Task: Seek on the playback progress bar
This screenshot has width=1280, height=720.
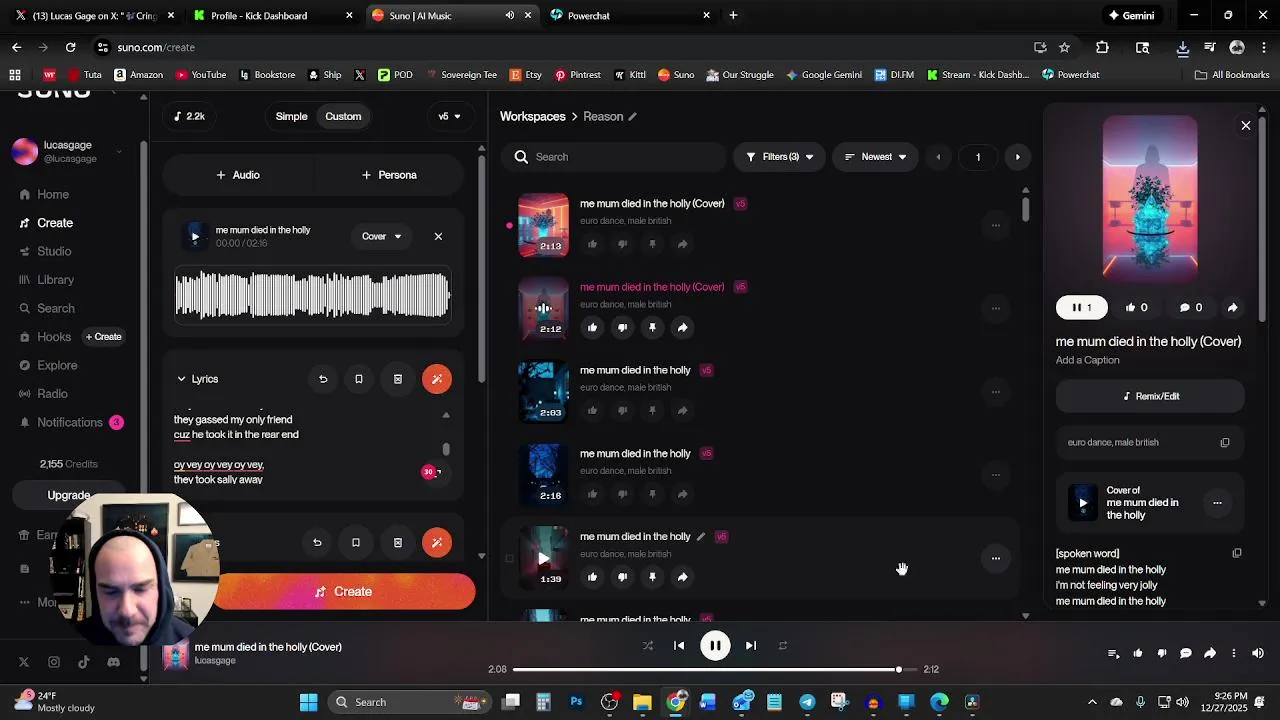Action: (714, 670)
